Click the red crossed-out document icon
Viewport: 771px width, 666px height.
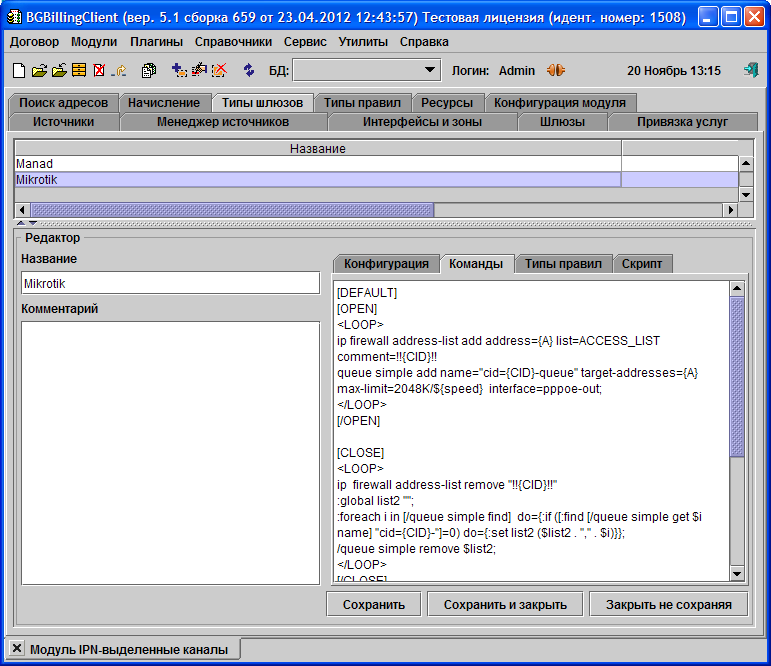point(99,70)
